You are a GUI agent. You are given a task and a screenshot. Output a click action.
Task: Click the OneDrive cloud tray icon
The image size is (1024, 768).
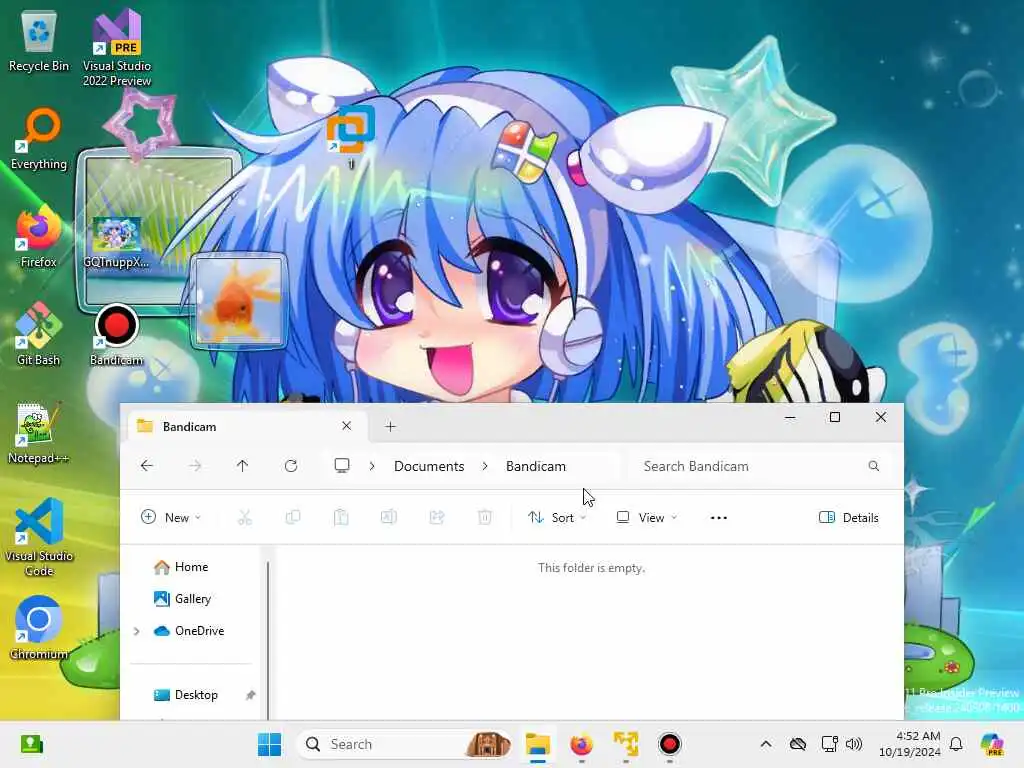797,744
